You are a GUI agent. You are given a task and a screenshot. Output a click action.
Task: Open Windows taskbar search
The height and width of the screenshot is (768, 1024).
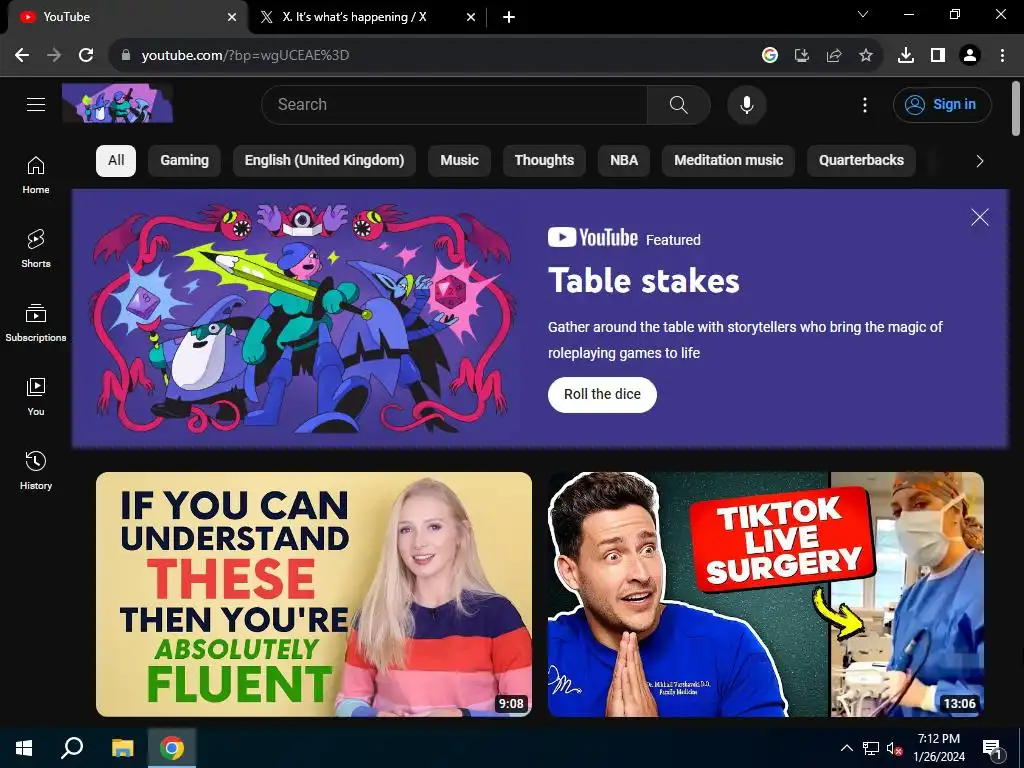coord(72,748)
